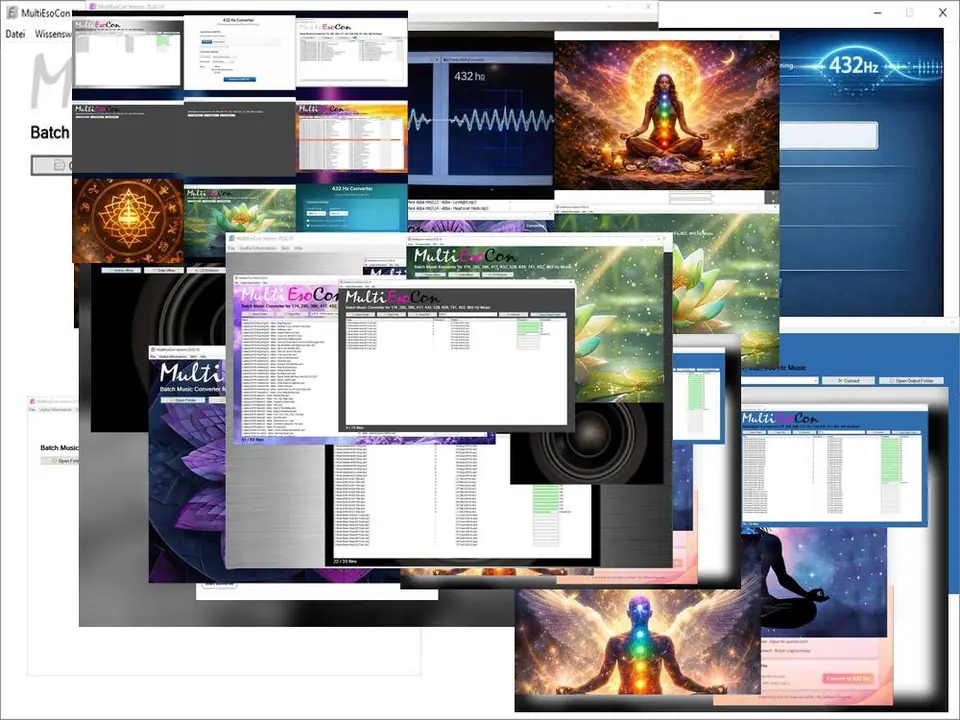Click the 432 hz waveform display
The width and height of the screenshot is (960, 720).
(480, 118)
